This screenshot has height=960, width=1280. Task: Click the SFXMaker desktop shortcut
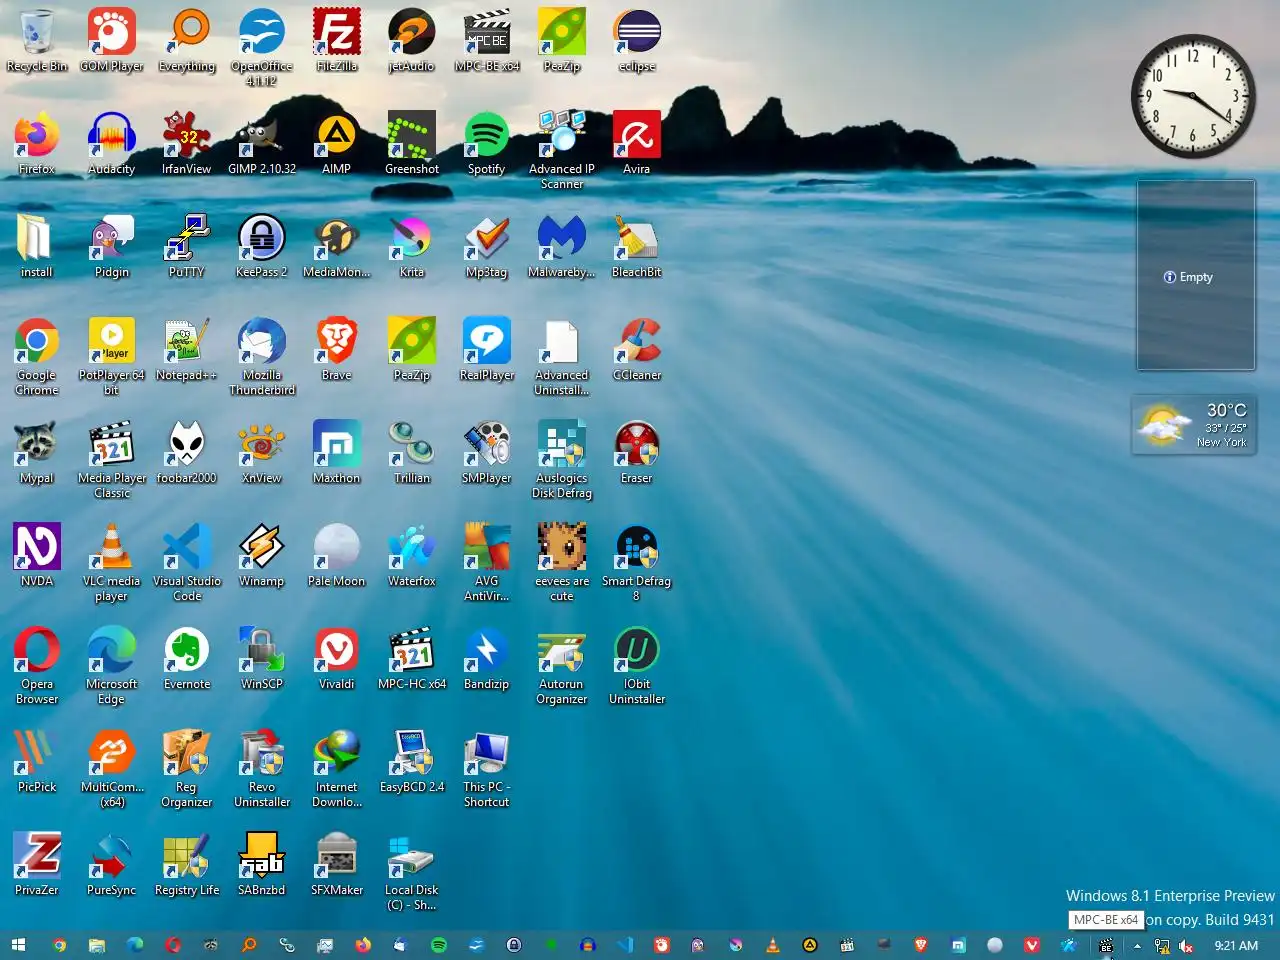[337, 865]
